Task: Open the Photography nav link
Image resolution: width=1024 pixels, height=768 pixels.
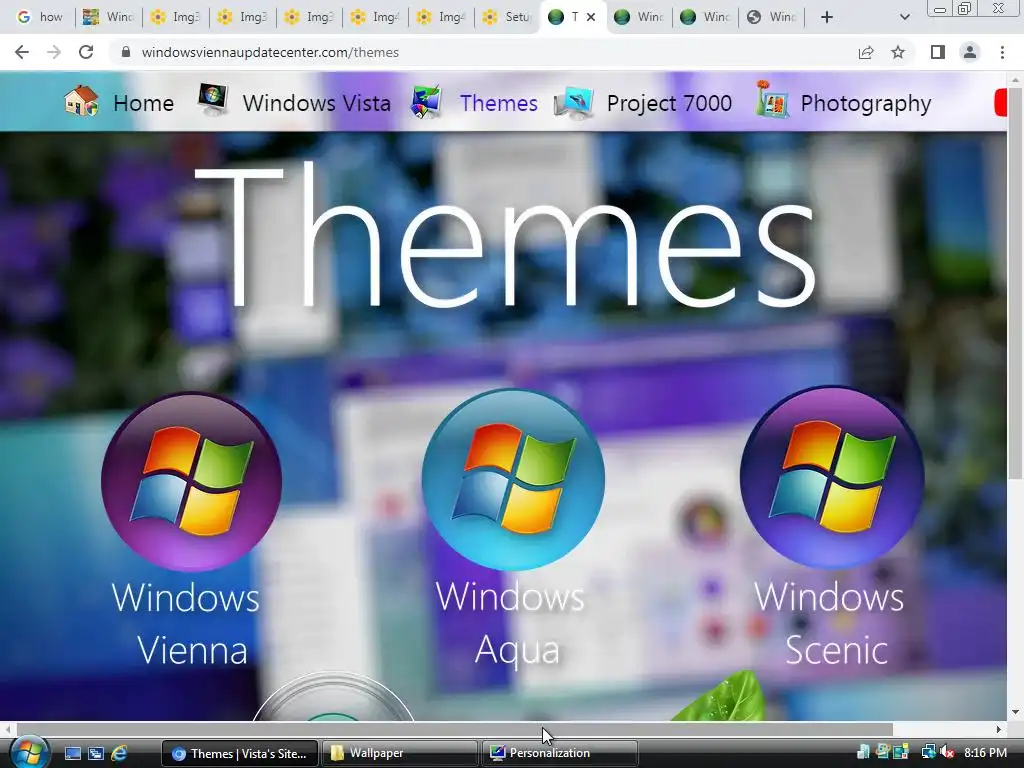Action: coord(866,103)
